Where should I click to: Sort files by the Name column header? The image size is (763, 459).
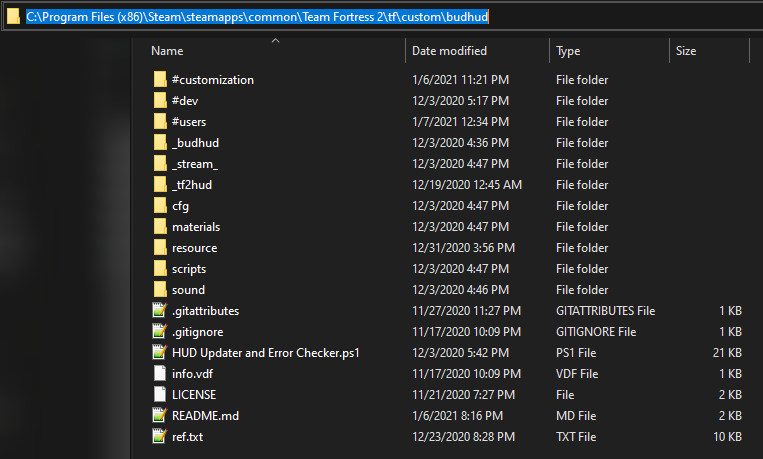click(x=167, y=51)
